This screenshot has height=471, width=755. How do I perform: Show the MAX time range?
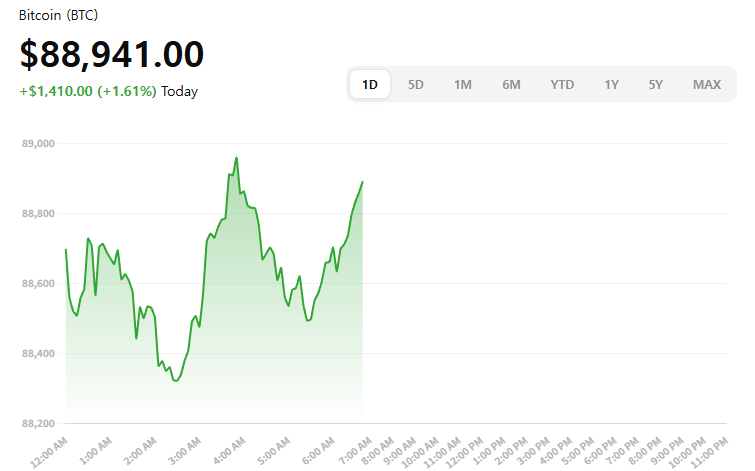pos(707,85)
